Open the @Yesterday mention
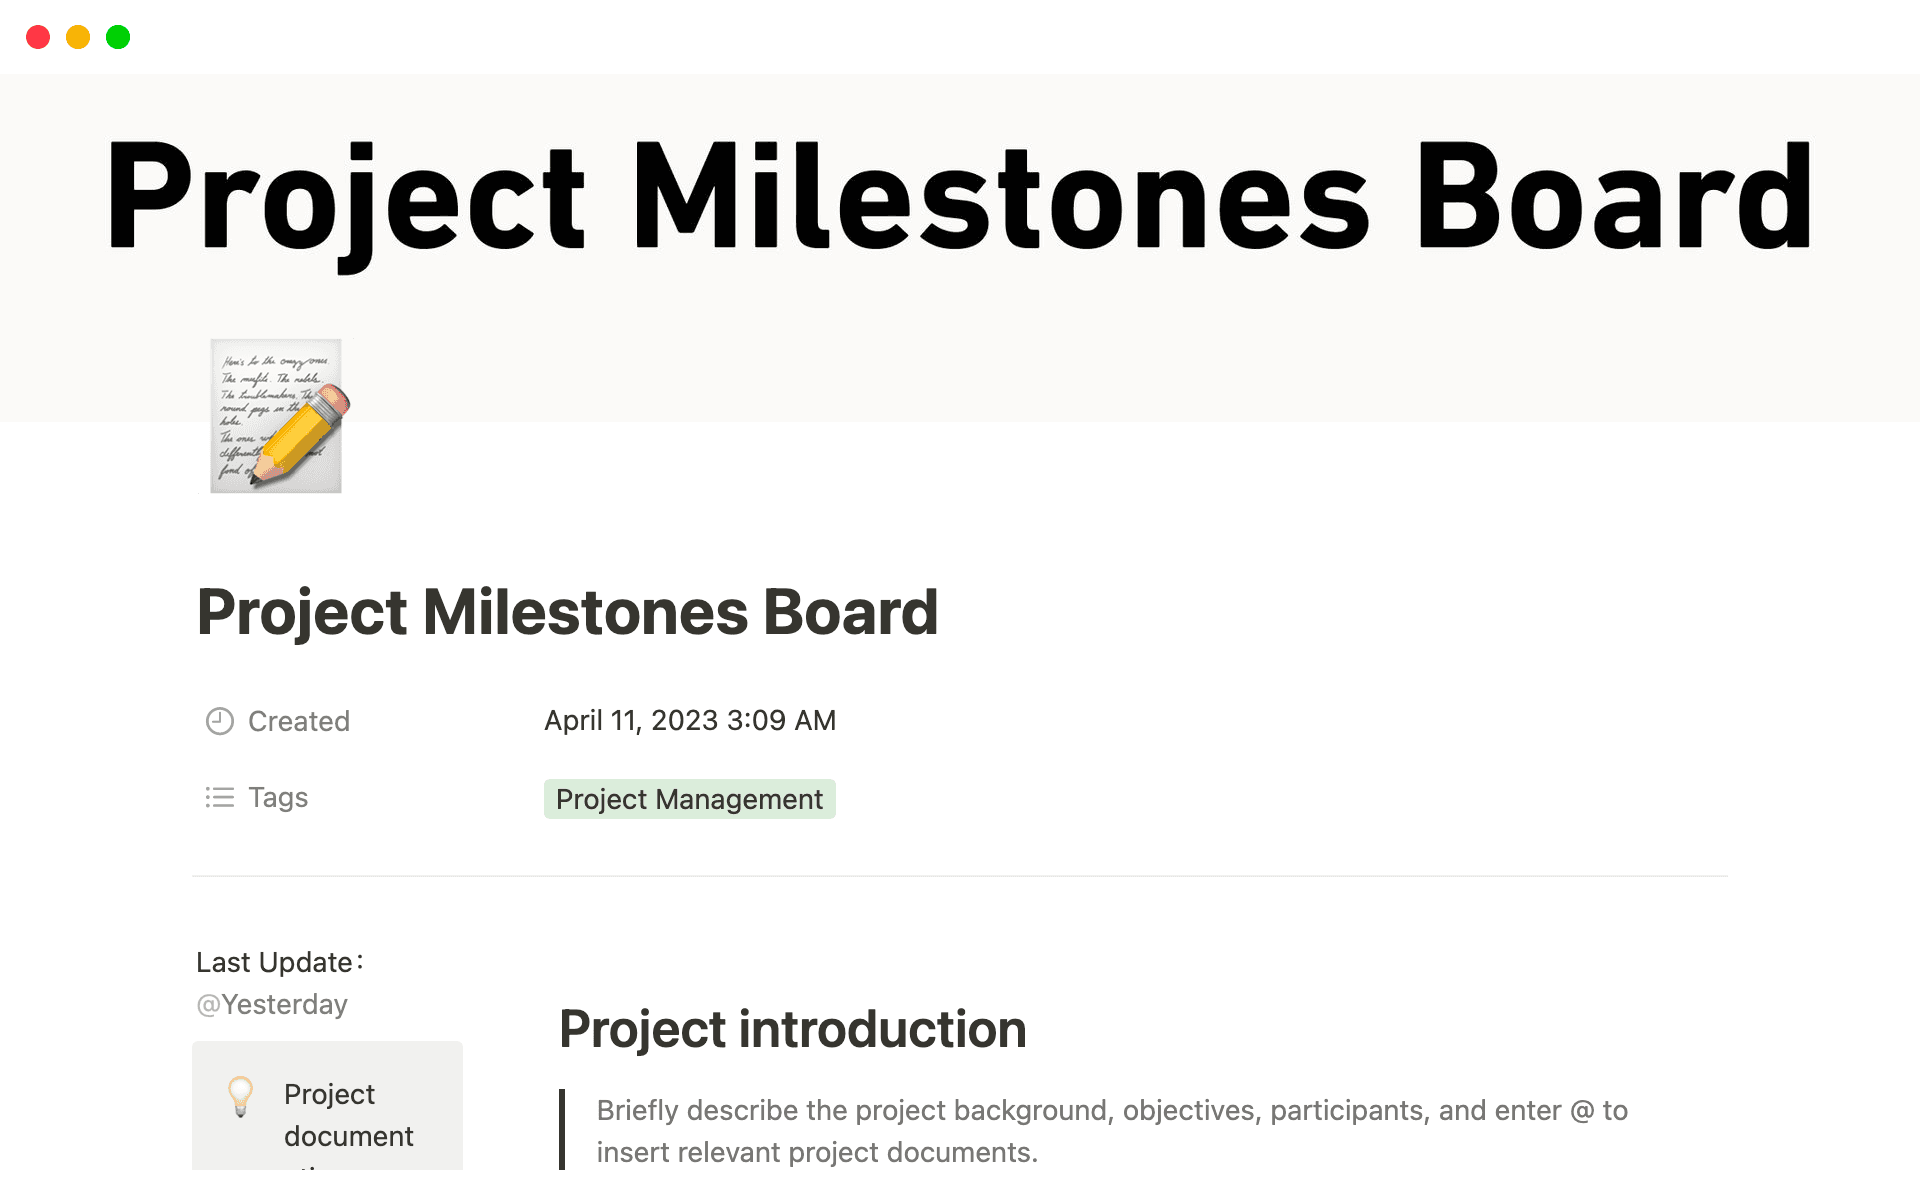 [x=271, y=1004]
